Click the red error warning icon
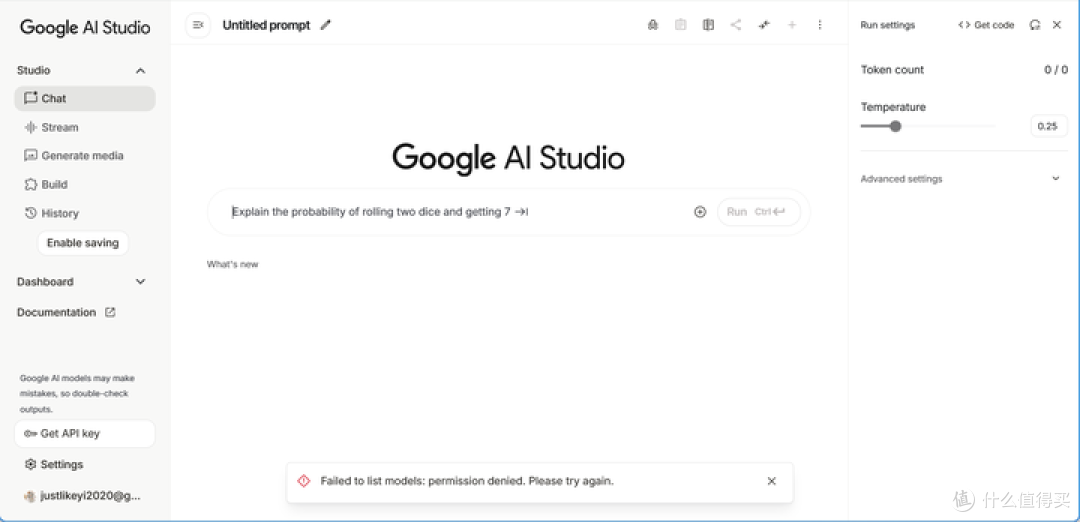Screen dimensions: 1080x522 304,481
